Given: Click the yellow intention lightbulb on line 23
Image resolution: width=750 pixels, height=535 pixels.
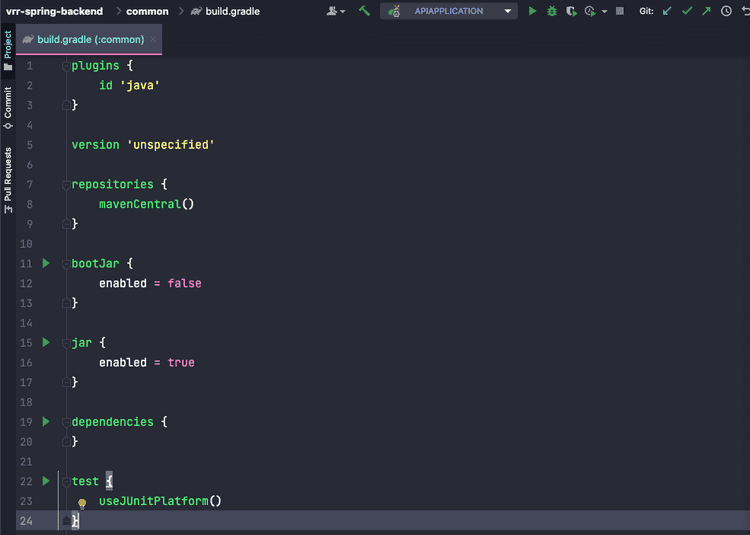Looking at the screenshot, I should click(x=82, y=503).
